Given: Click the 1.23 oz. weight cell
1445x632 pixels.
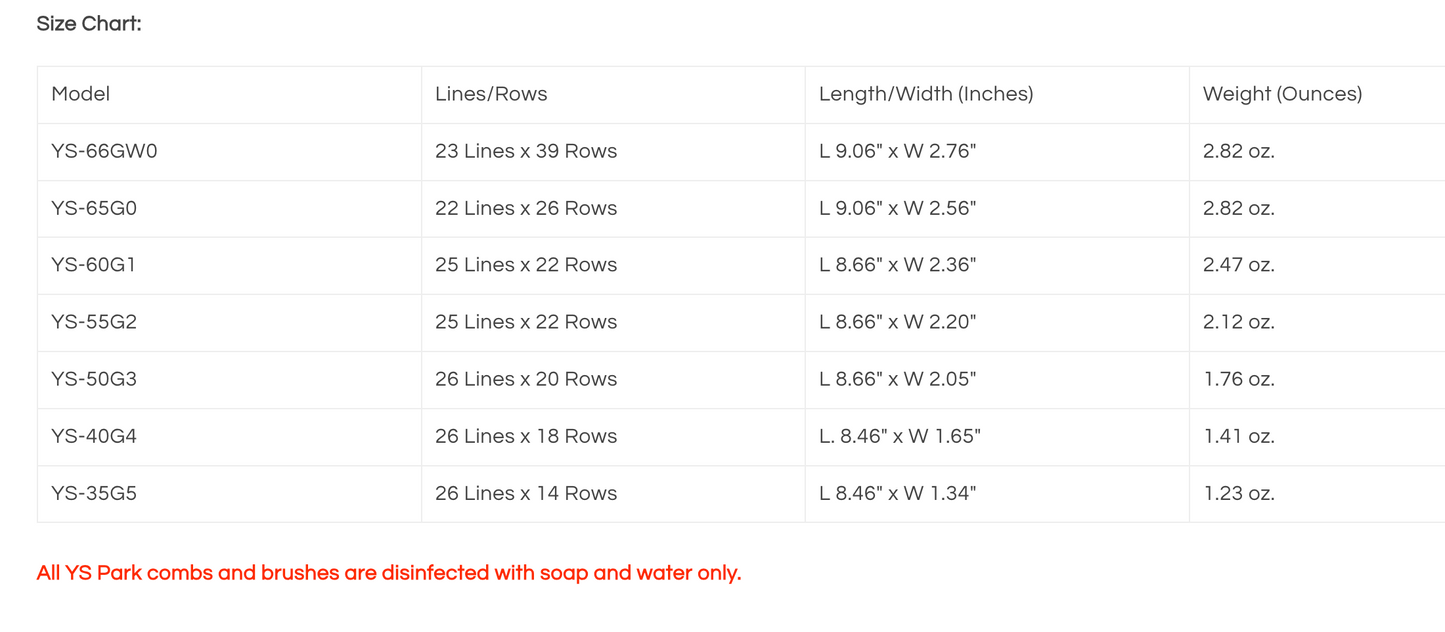Looking at the screenshot, I should click(x=1238, y=493).
